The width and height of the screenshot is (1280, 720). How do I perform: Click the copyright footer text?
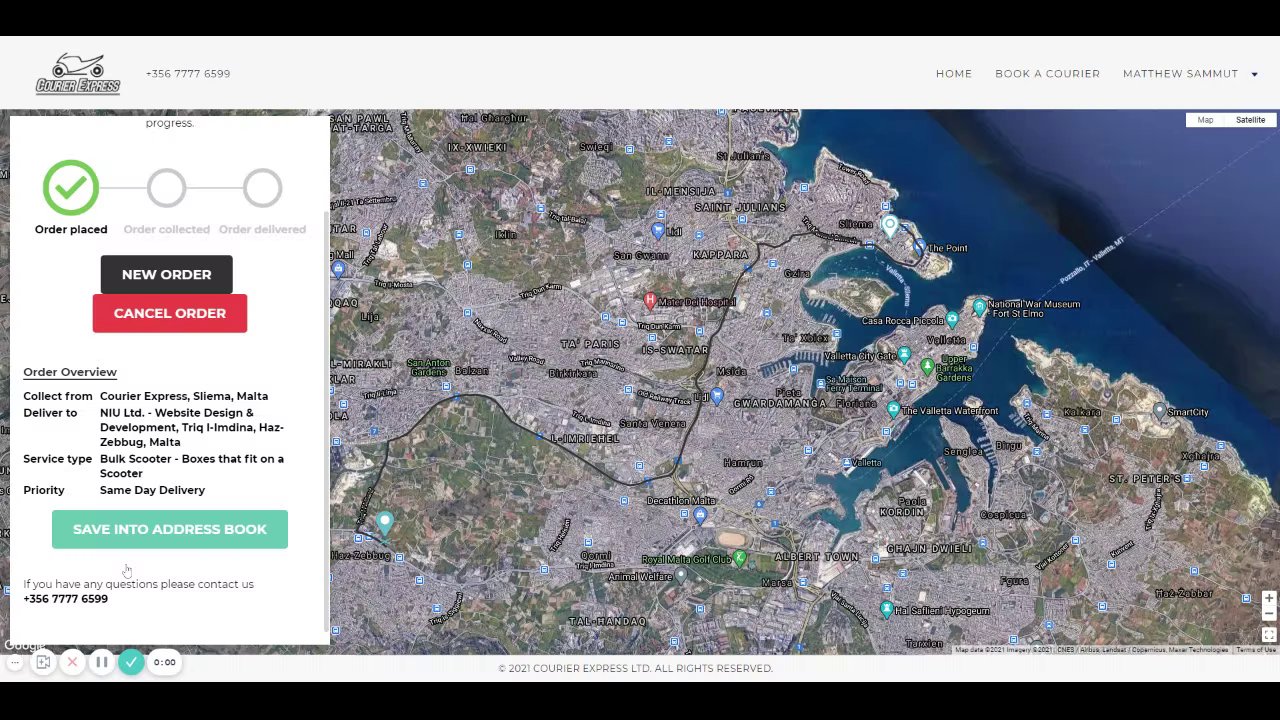click(635, 668)
